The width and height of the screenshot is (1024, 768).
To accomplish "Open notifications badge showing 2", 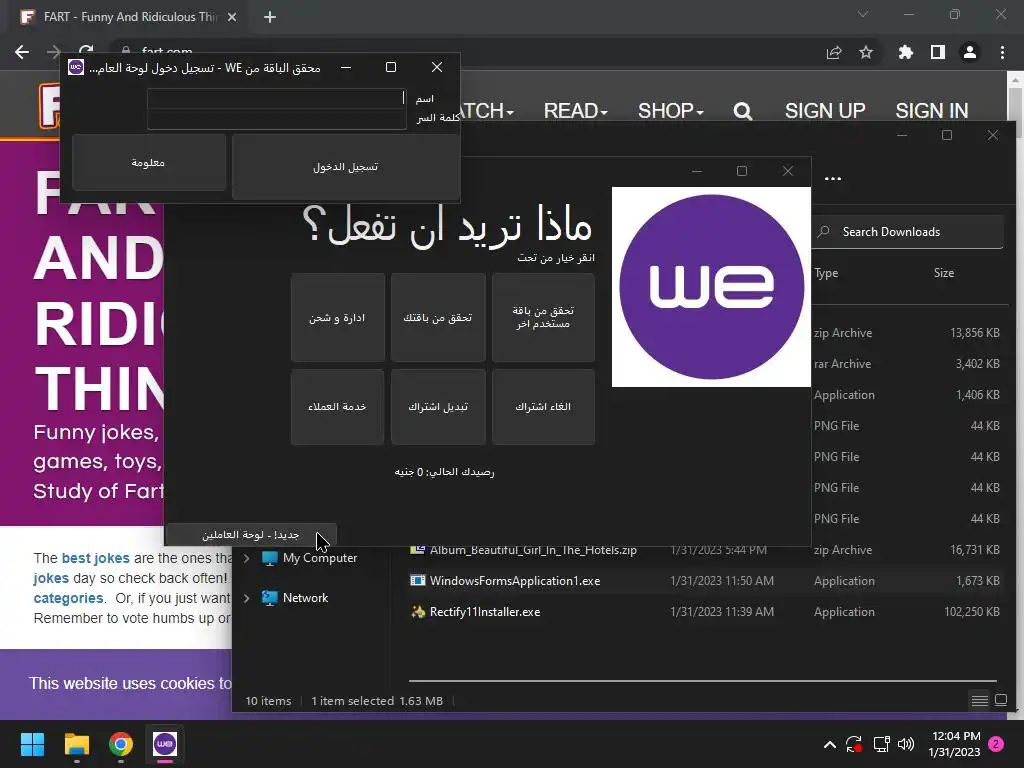I will click(x=996, y=744).
